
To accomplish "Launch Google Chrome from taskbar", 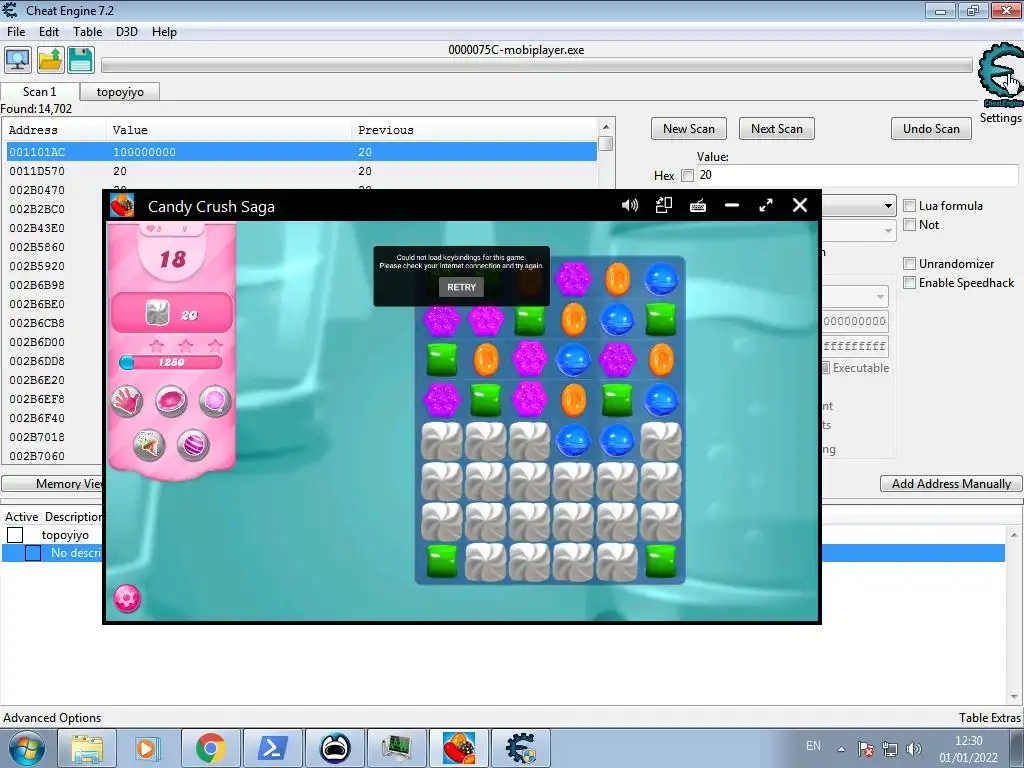I will (210, 748).
